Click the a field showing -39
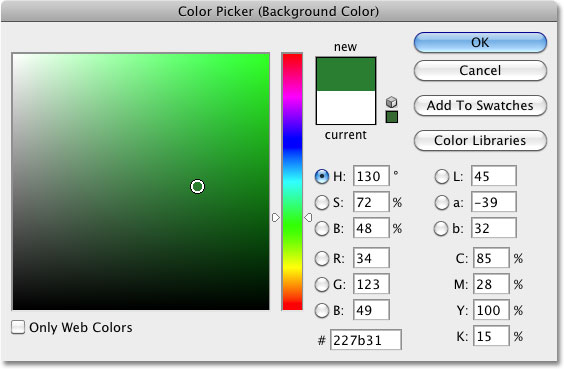The width and height of the screenshot is (564, 369). pos(494,202)
